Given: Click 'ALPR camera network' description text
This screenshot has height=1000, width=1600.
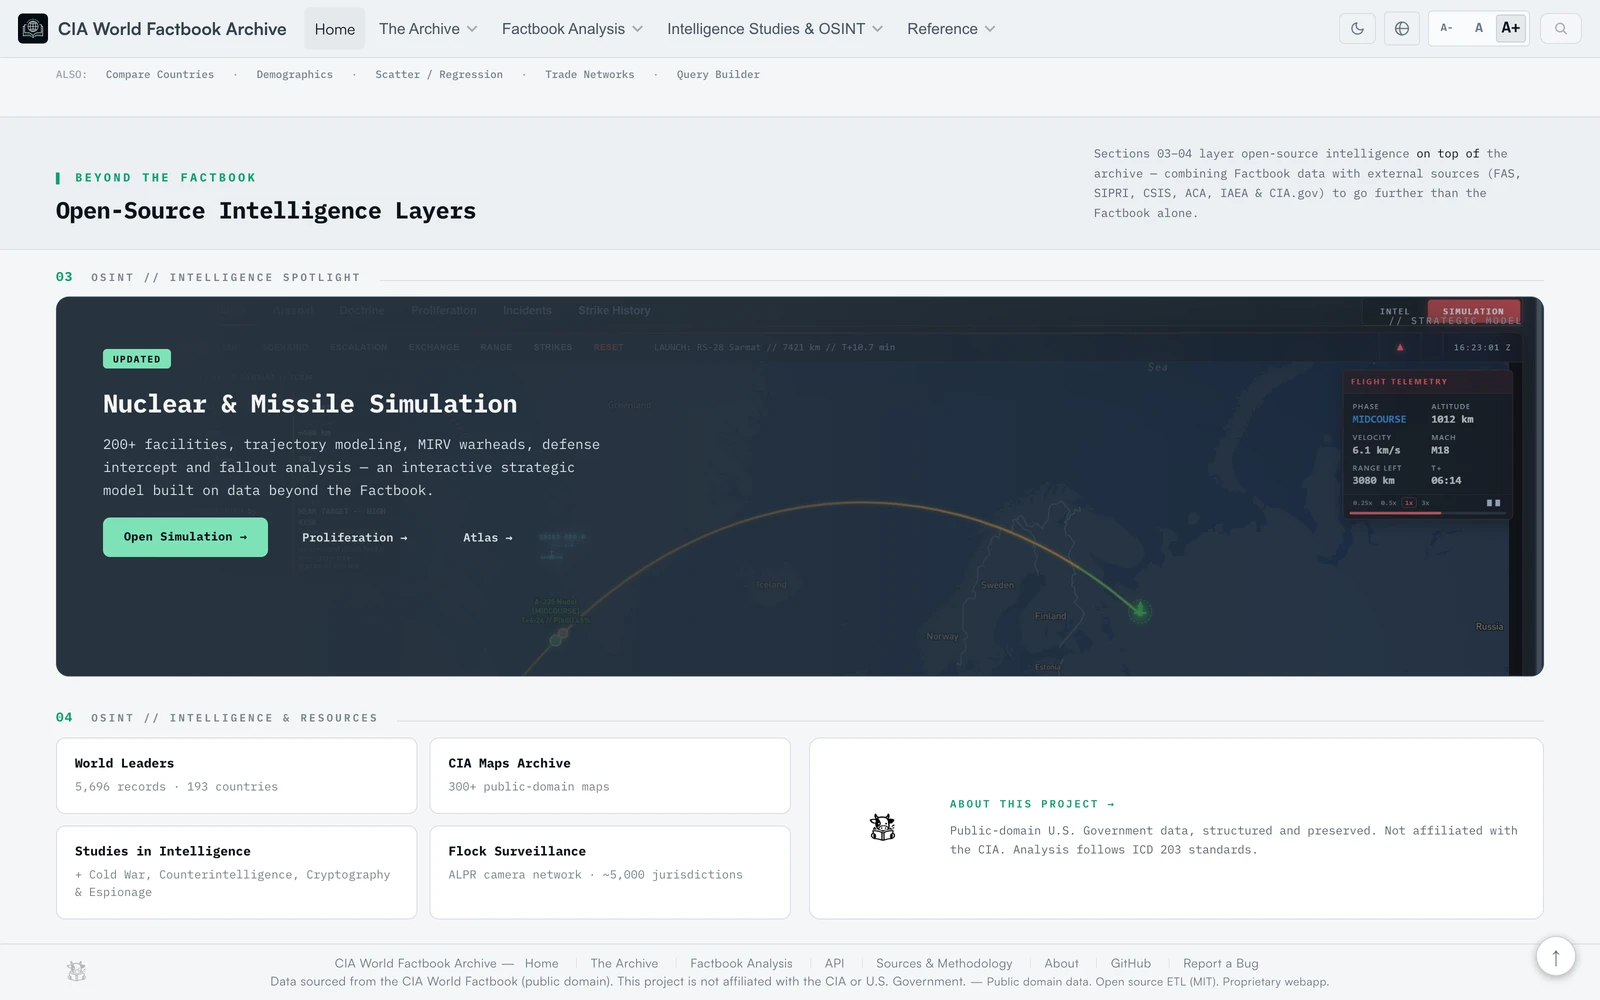Looking at the screenshot, I should tap(596, 875).
